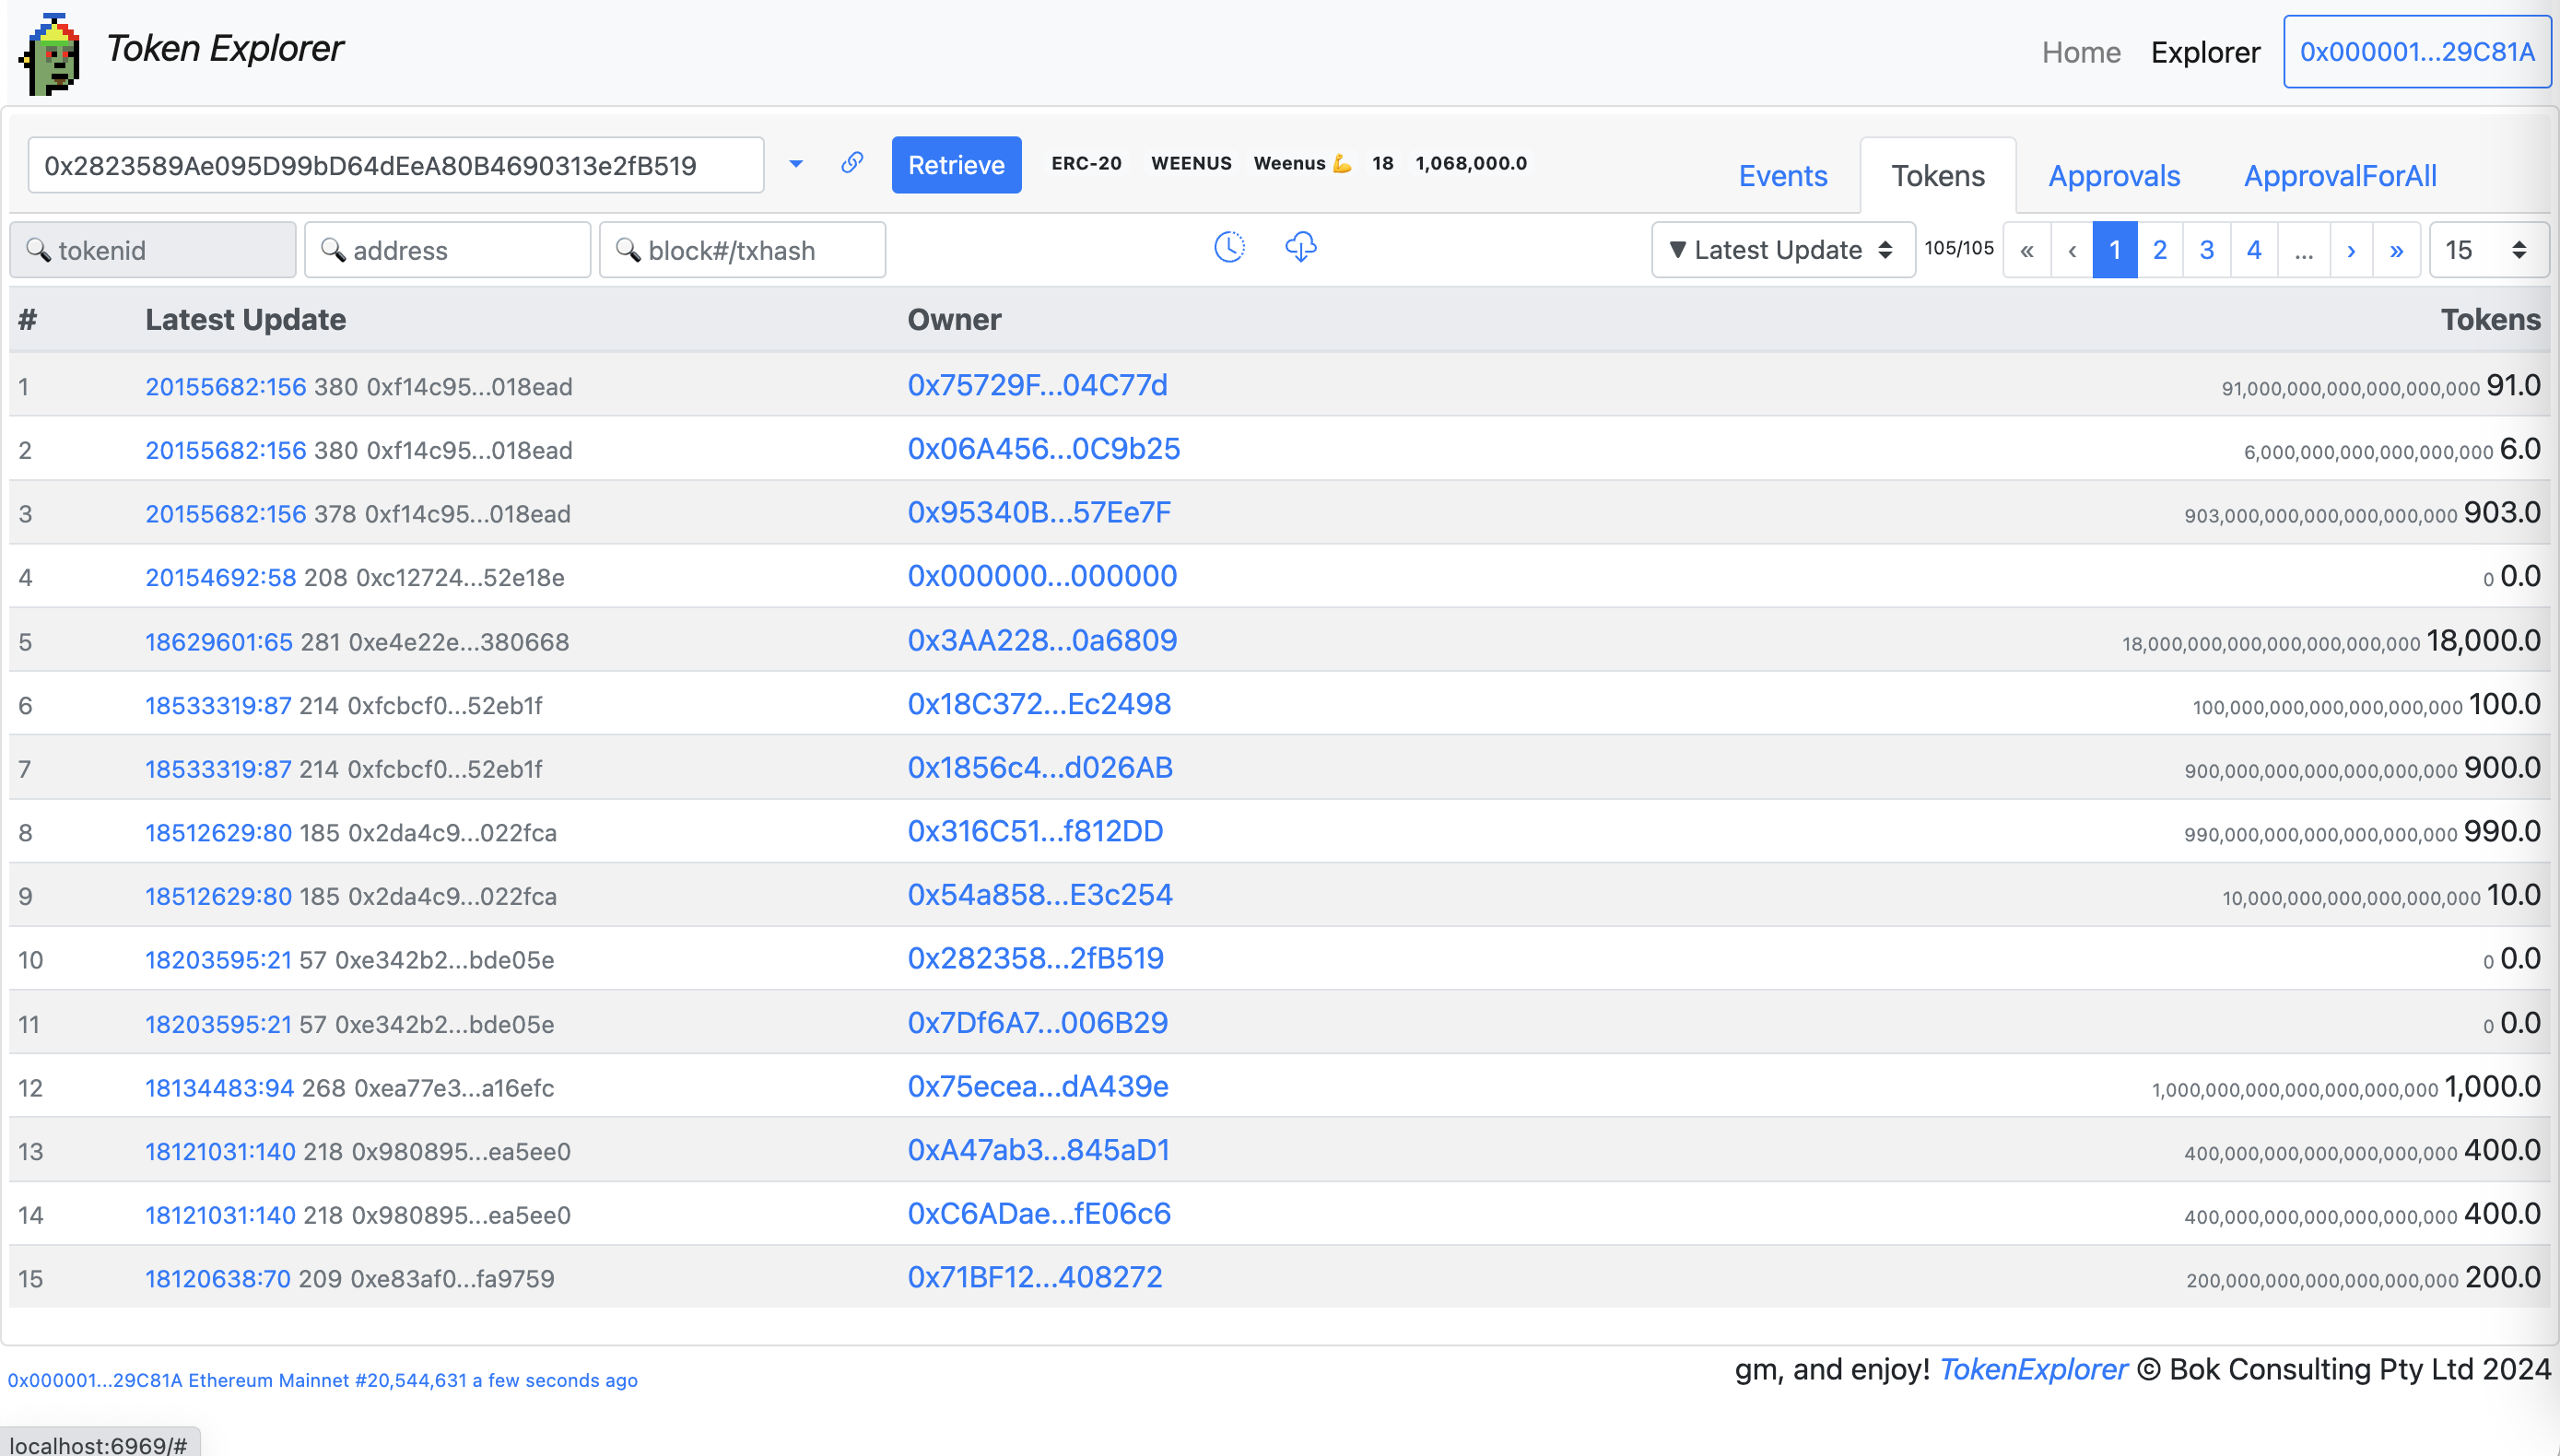Go to the previous page arrow

pos(2072,250)
